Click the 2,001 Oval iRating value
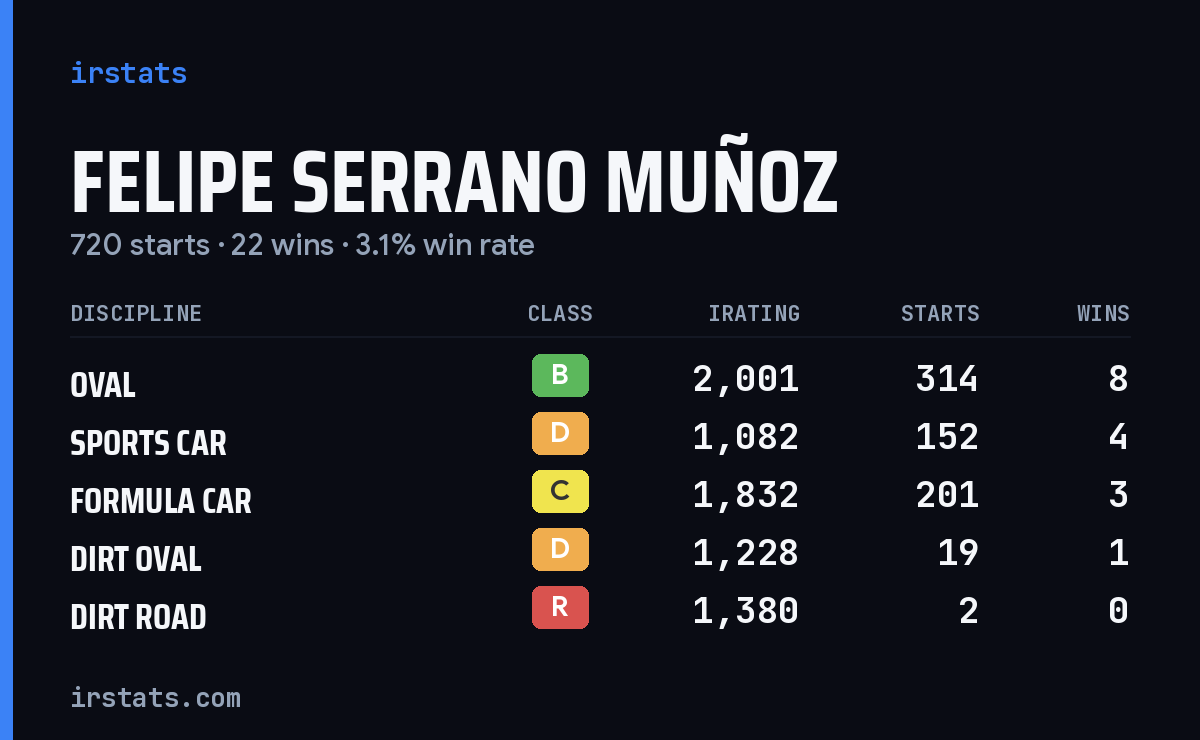Screen dimensions: 1200x740 (746, 379)
